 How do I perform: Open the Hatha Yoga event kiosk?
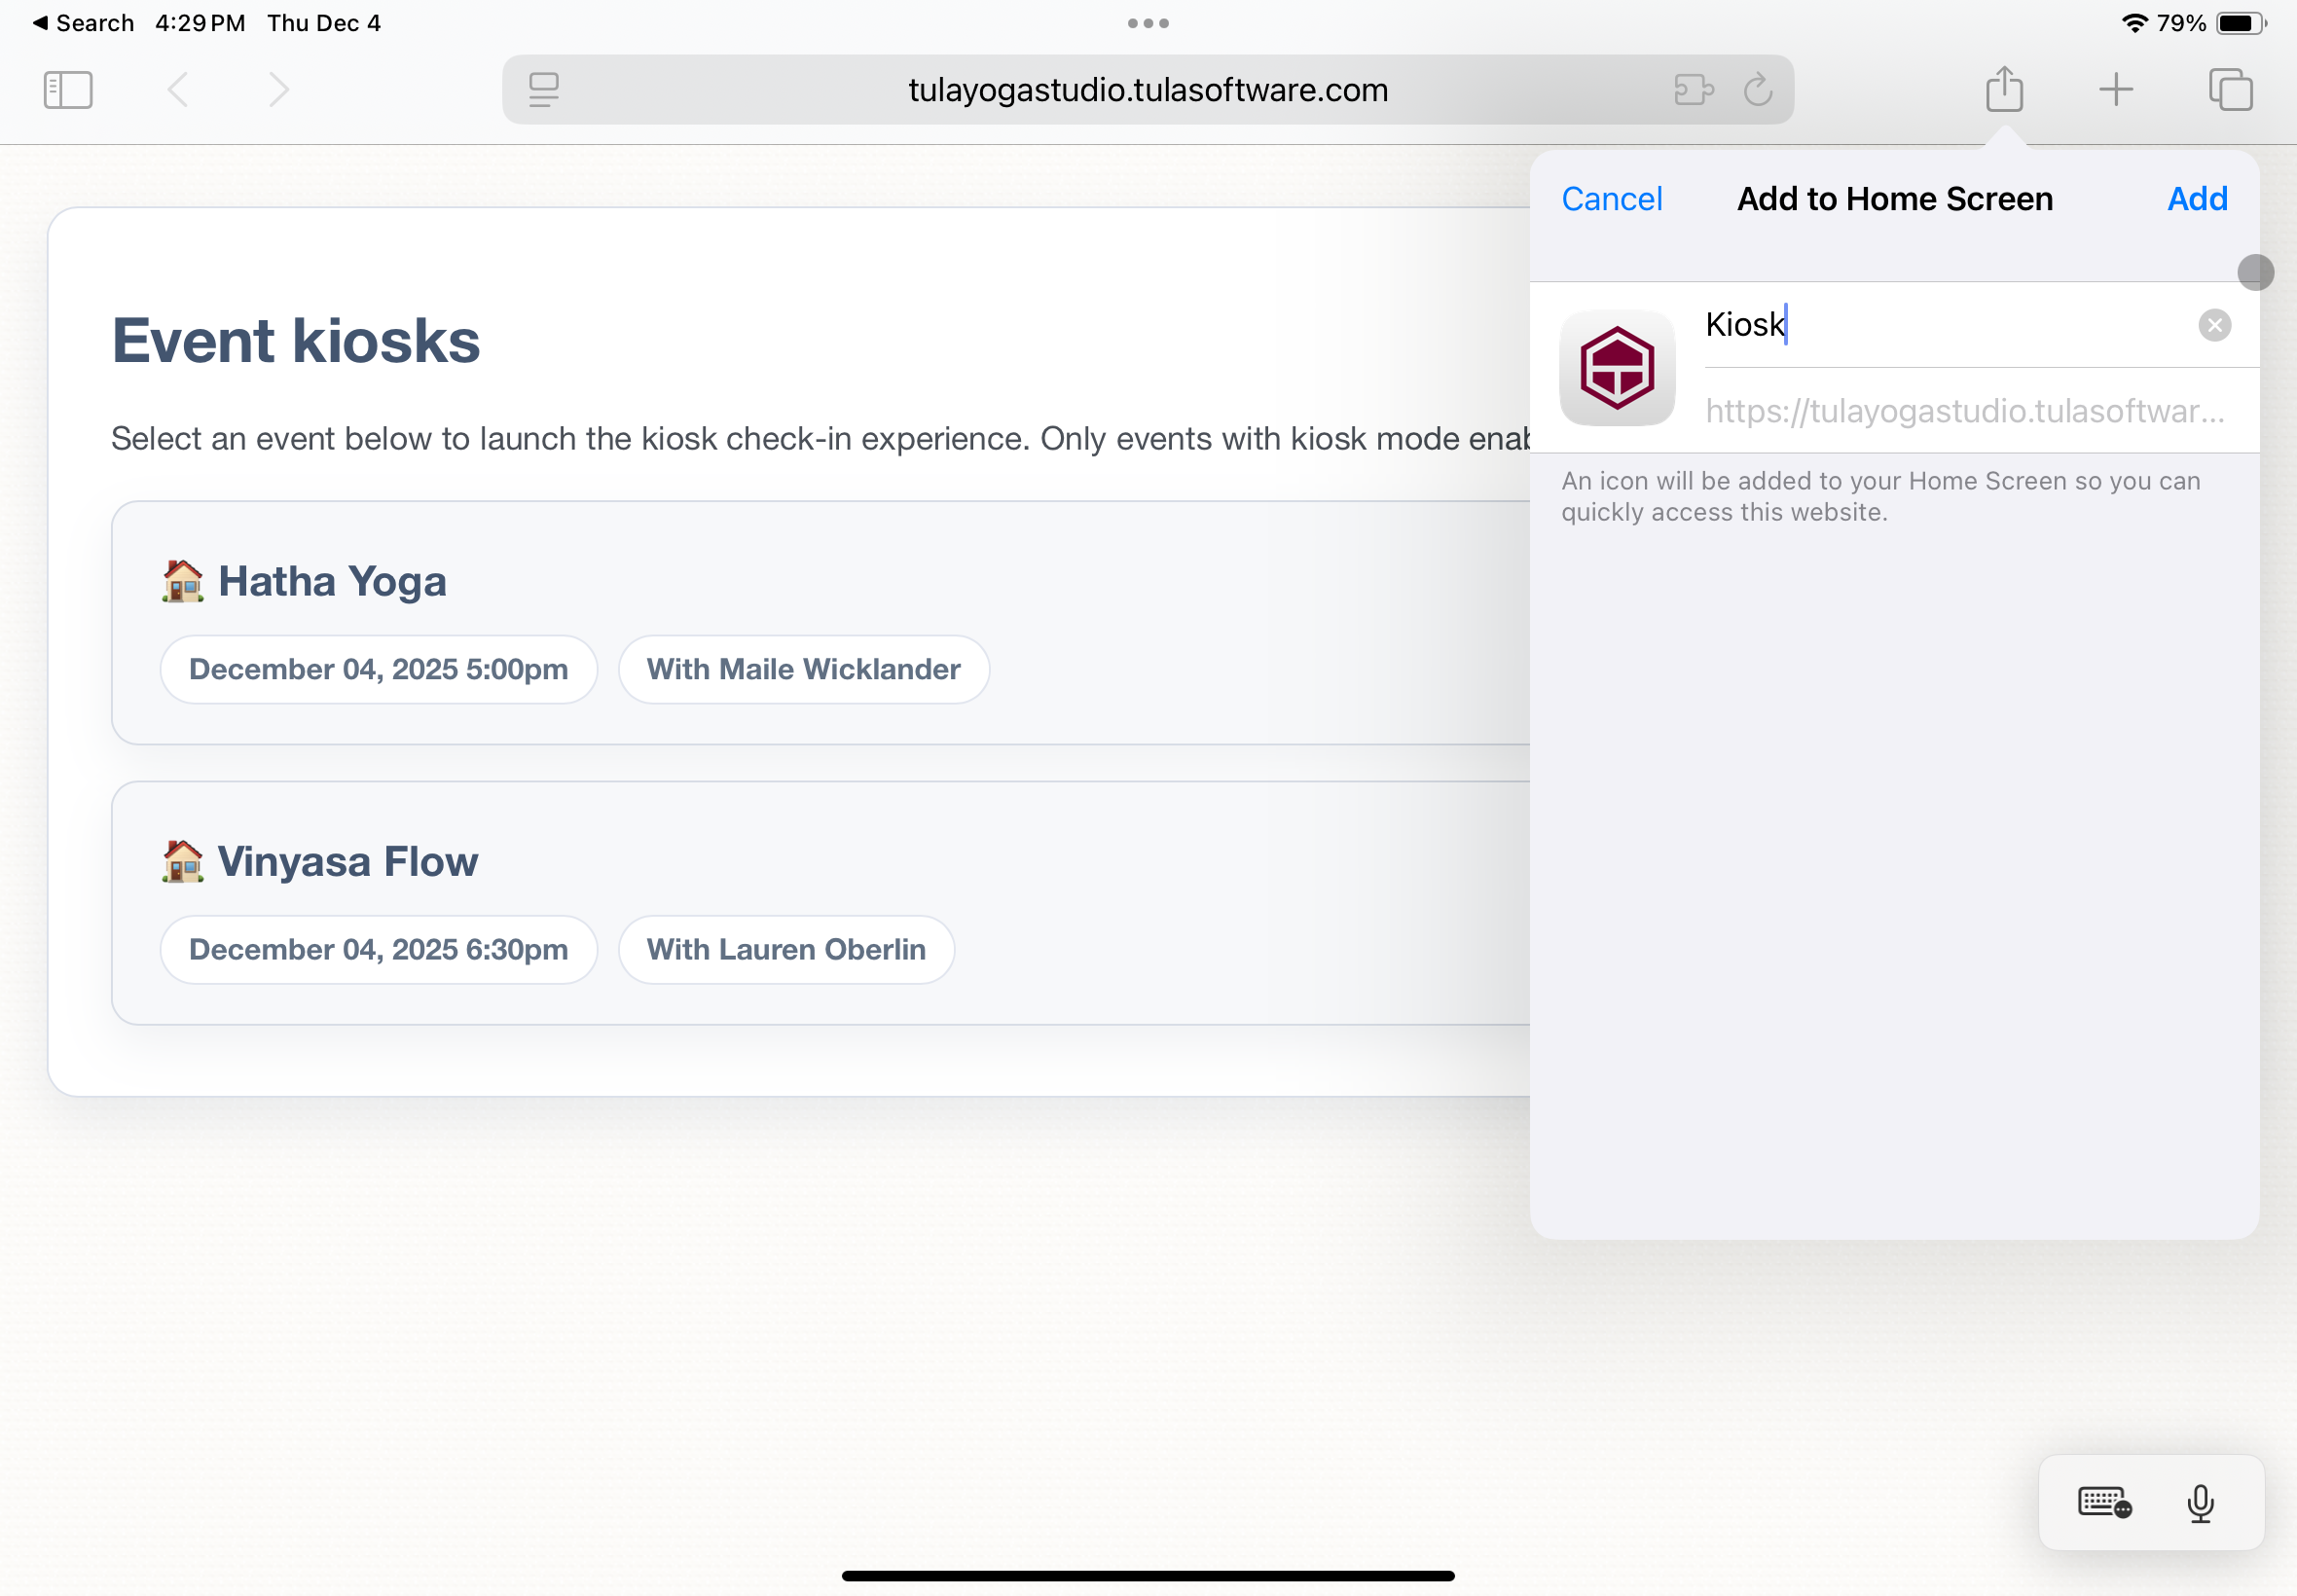pyautogui.click(x=332, y=581)
